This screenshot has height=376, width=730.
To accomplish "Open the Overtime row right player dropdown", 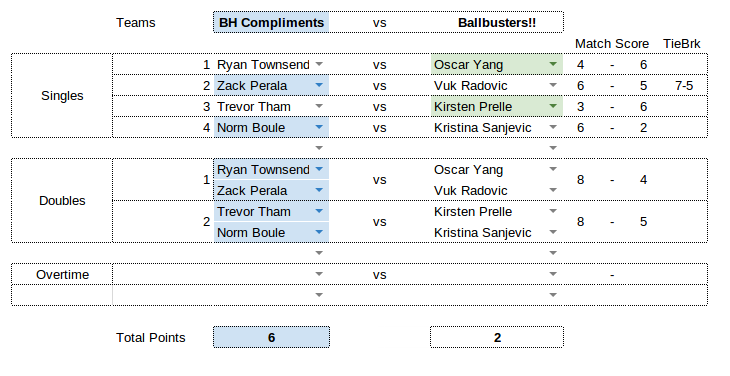I will [553, 274].
